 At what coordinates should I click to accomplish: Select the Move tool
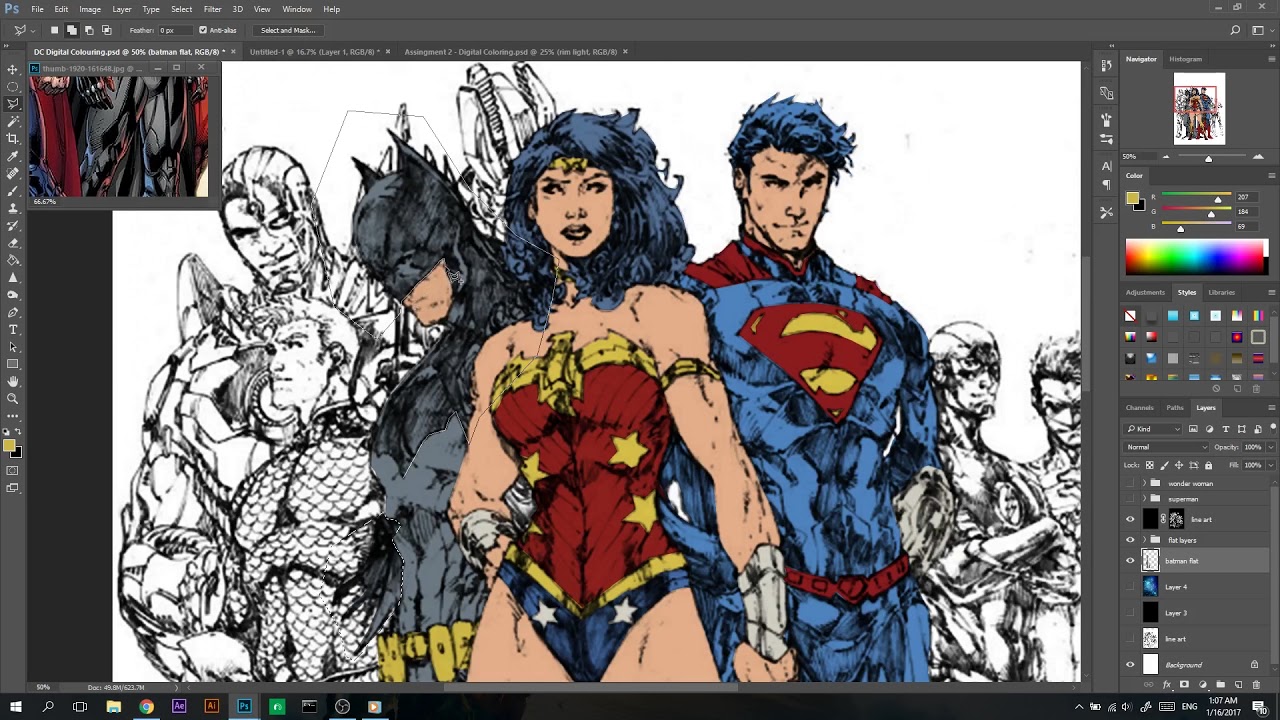[13, 69]
